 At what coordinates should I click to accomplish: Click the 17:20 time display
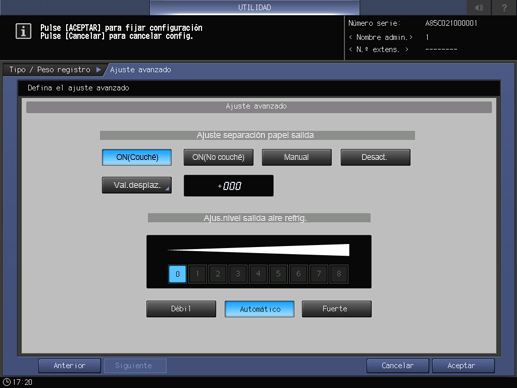click(22, 382)
